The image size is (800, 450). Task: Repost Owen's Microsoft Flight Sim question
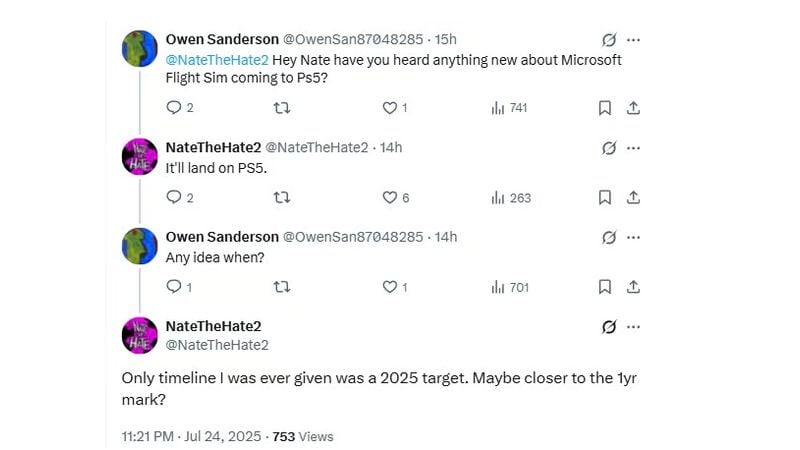point(282,108)
